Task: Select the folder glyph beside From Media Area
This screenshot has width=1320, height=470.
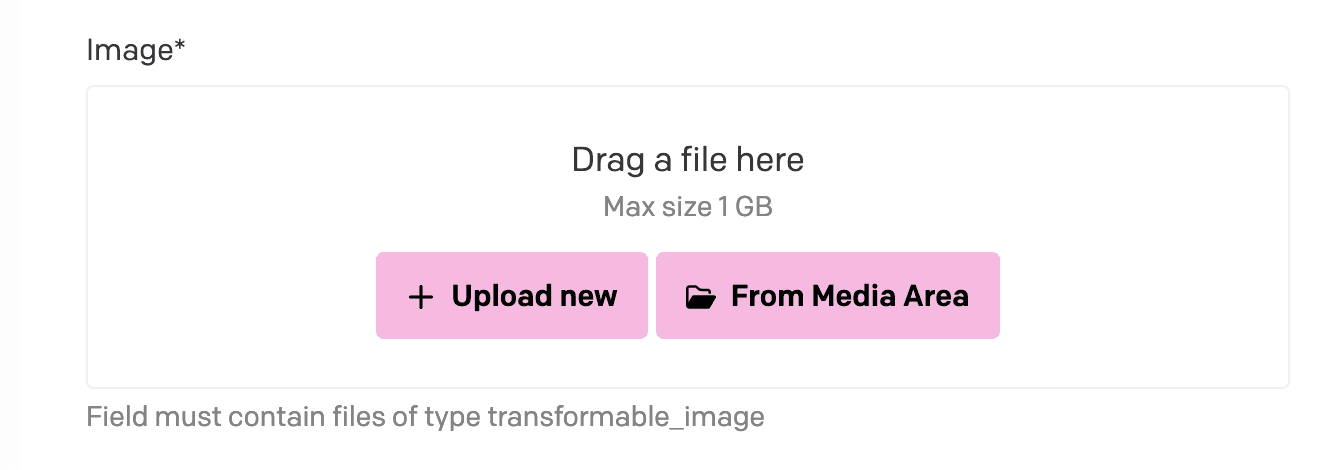Action: (701, 297)
